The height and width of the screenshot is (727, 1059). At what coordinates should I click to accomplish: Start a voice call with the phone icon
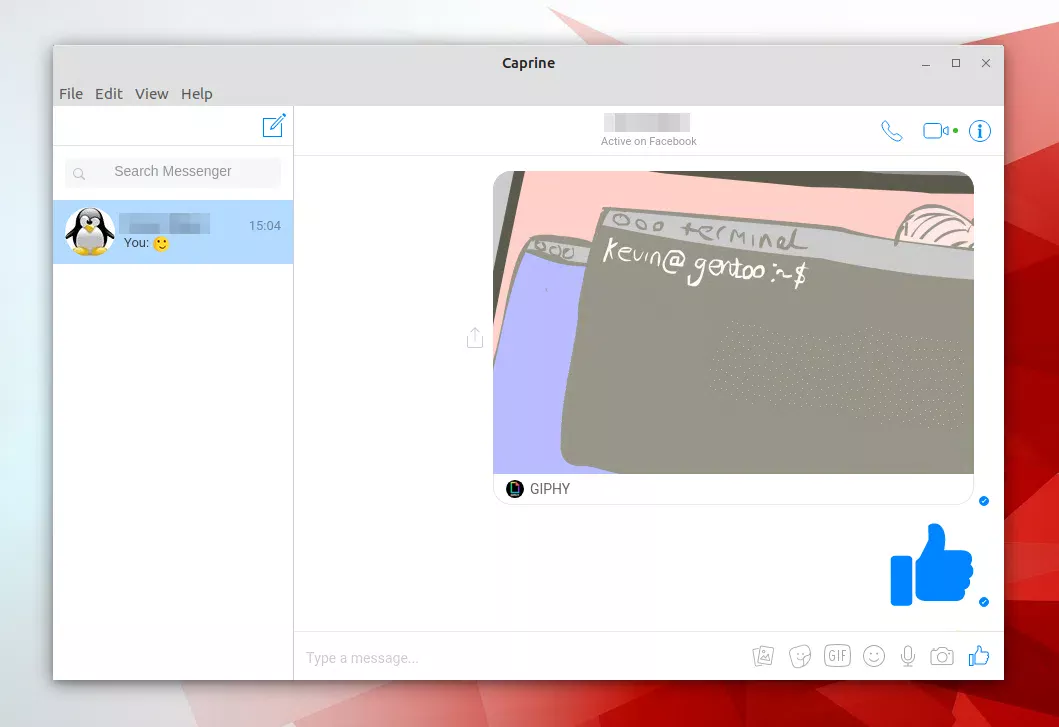pyautogui.click(x=891, y=130)
